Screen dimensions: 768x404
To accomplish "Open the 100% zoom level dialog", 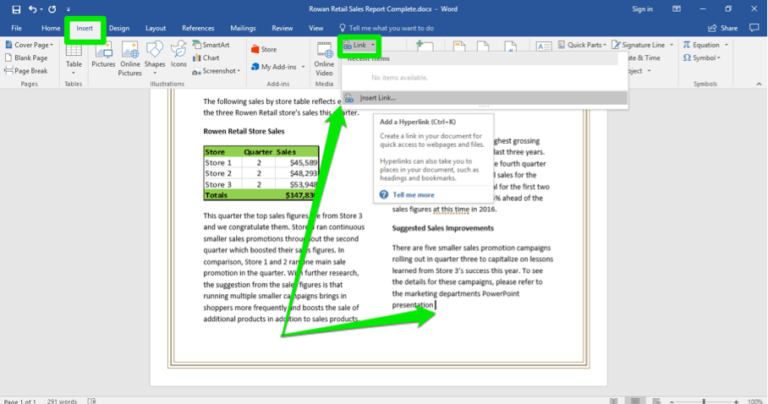I will (x=755, y=401).
